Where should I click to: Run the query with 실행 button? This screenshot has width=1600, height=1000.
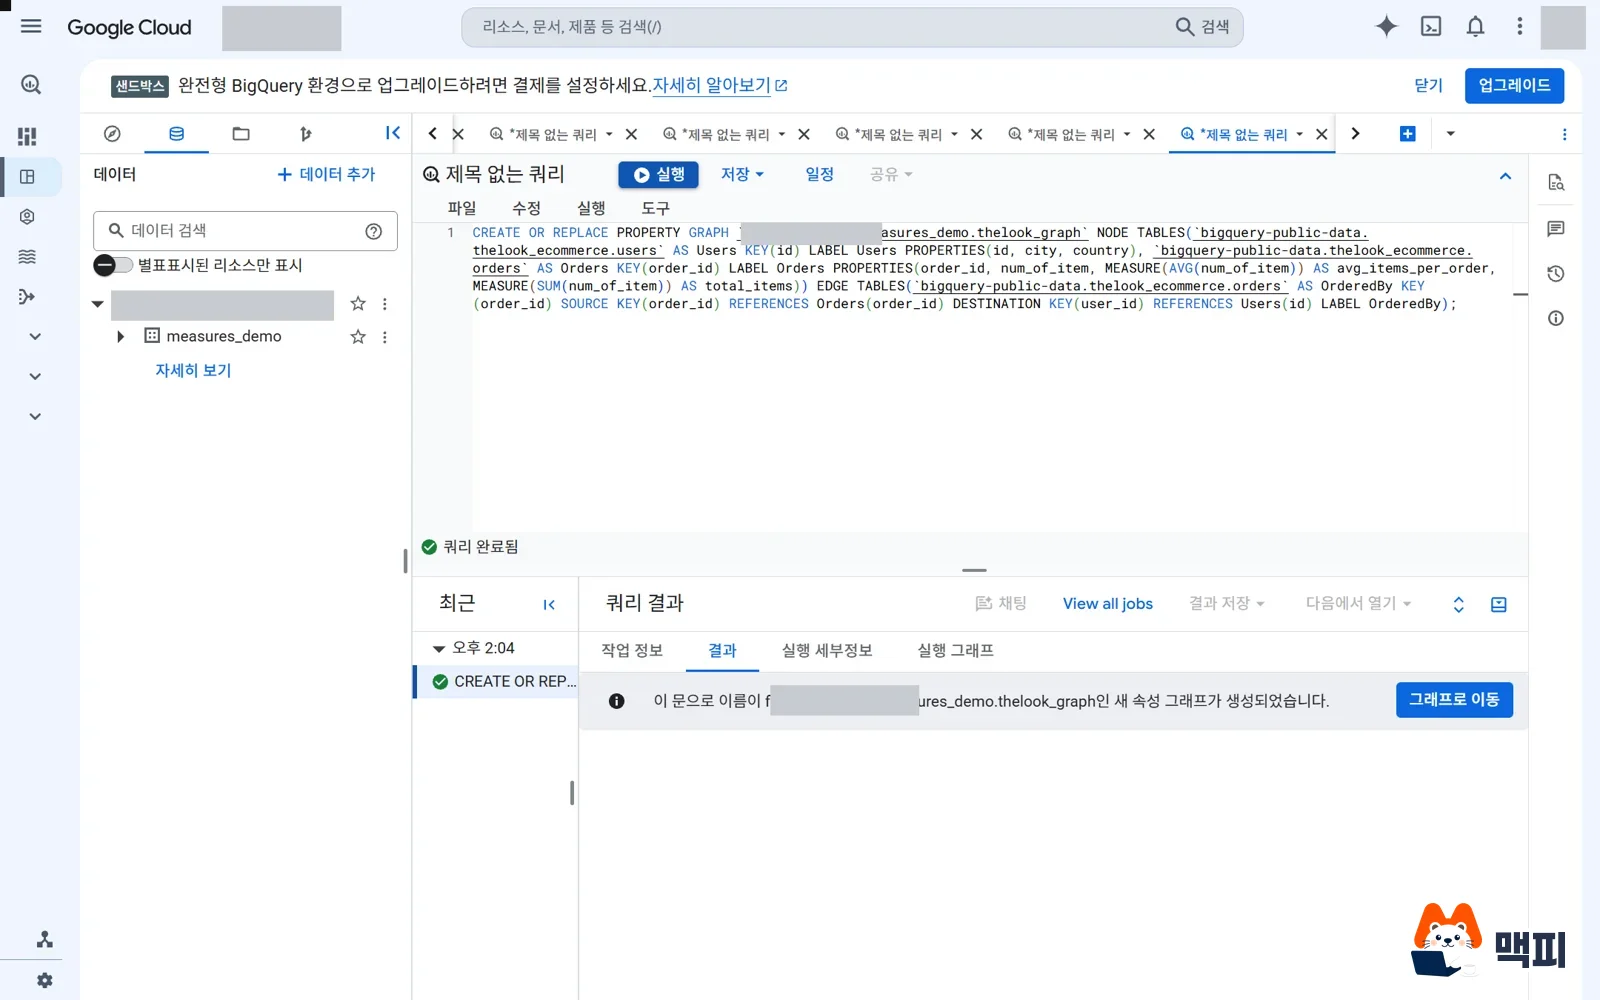[x=659, y=174]
